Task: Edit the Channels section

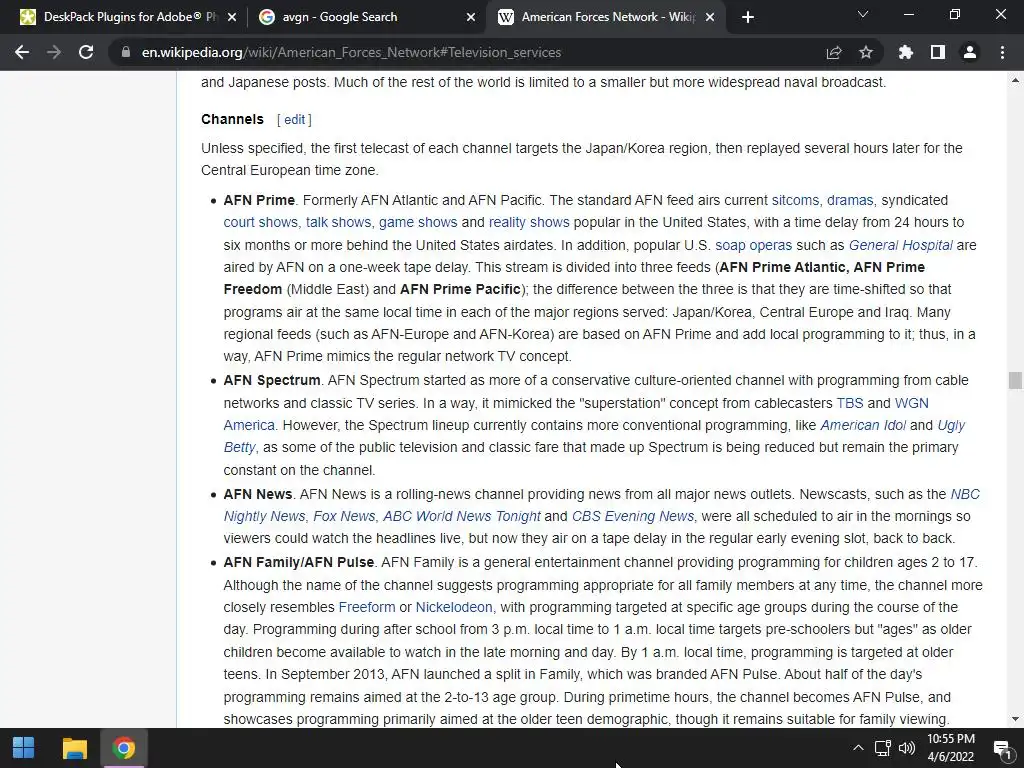Action: click(x=295, y=120)
